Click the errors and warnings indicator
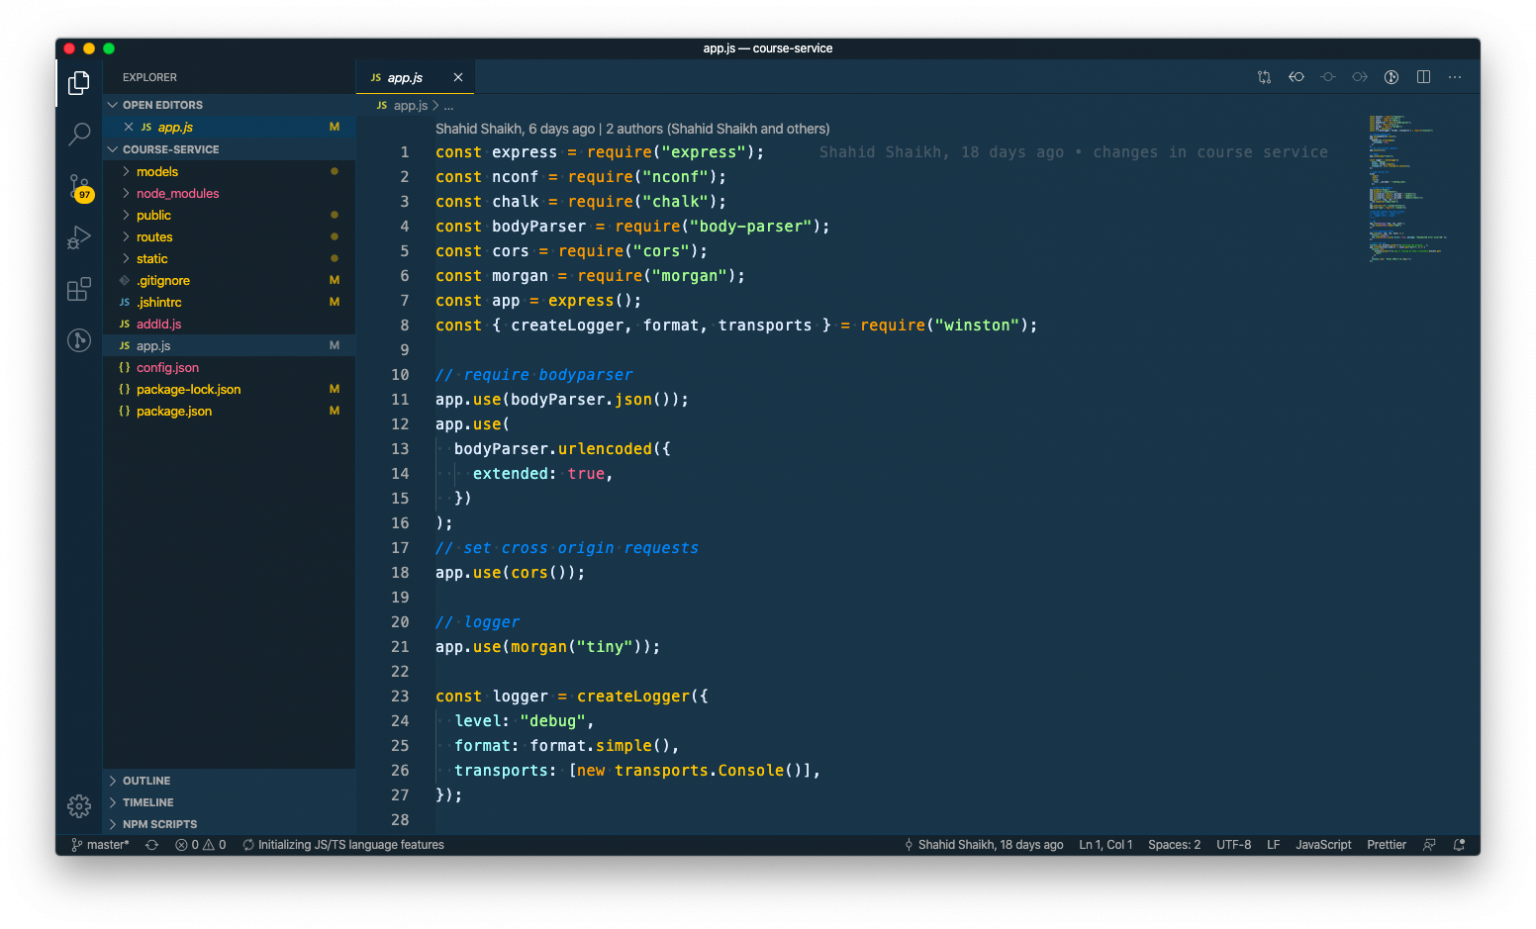Viewport: 1536px width, 929px height. (x=200, y=845)
